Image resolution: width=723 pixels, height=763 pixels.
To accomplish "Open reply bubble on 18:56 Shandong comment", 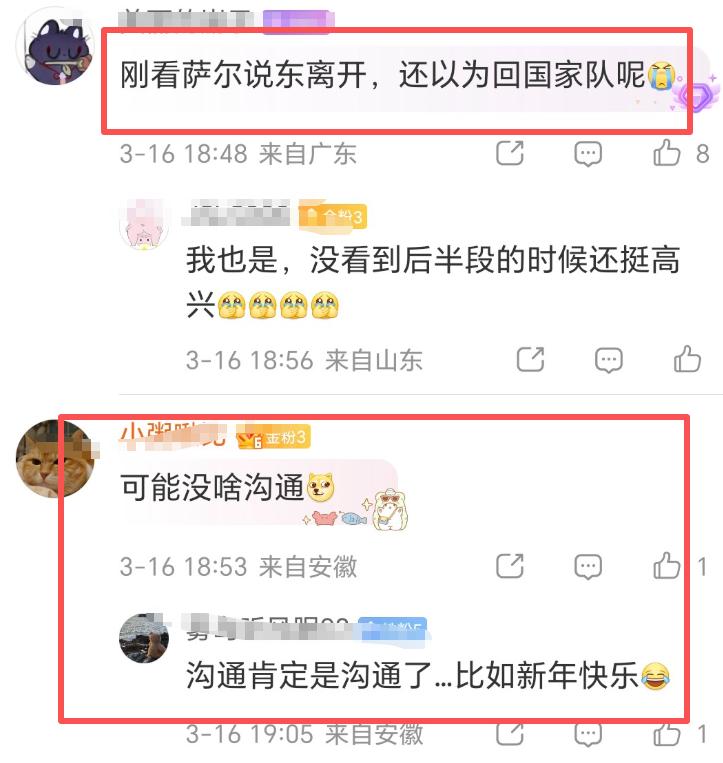I will [609, 361].
